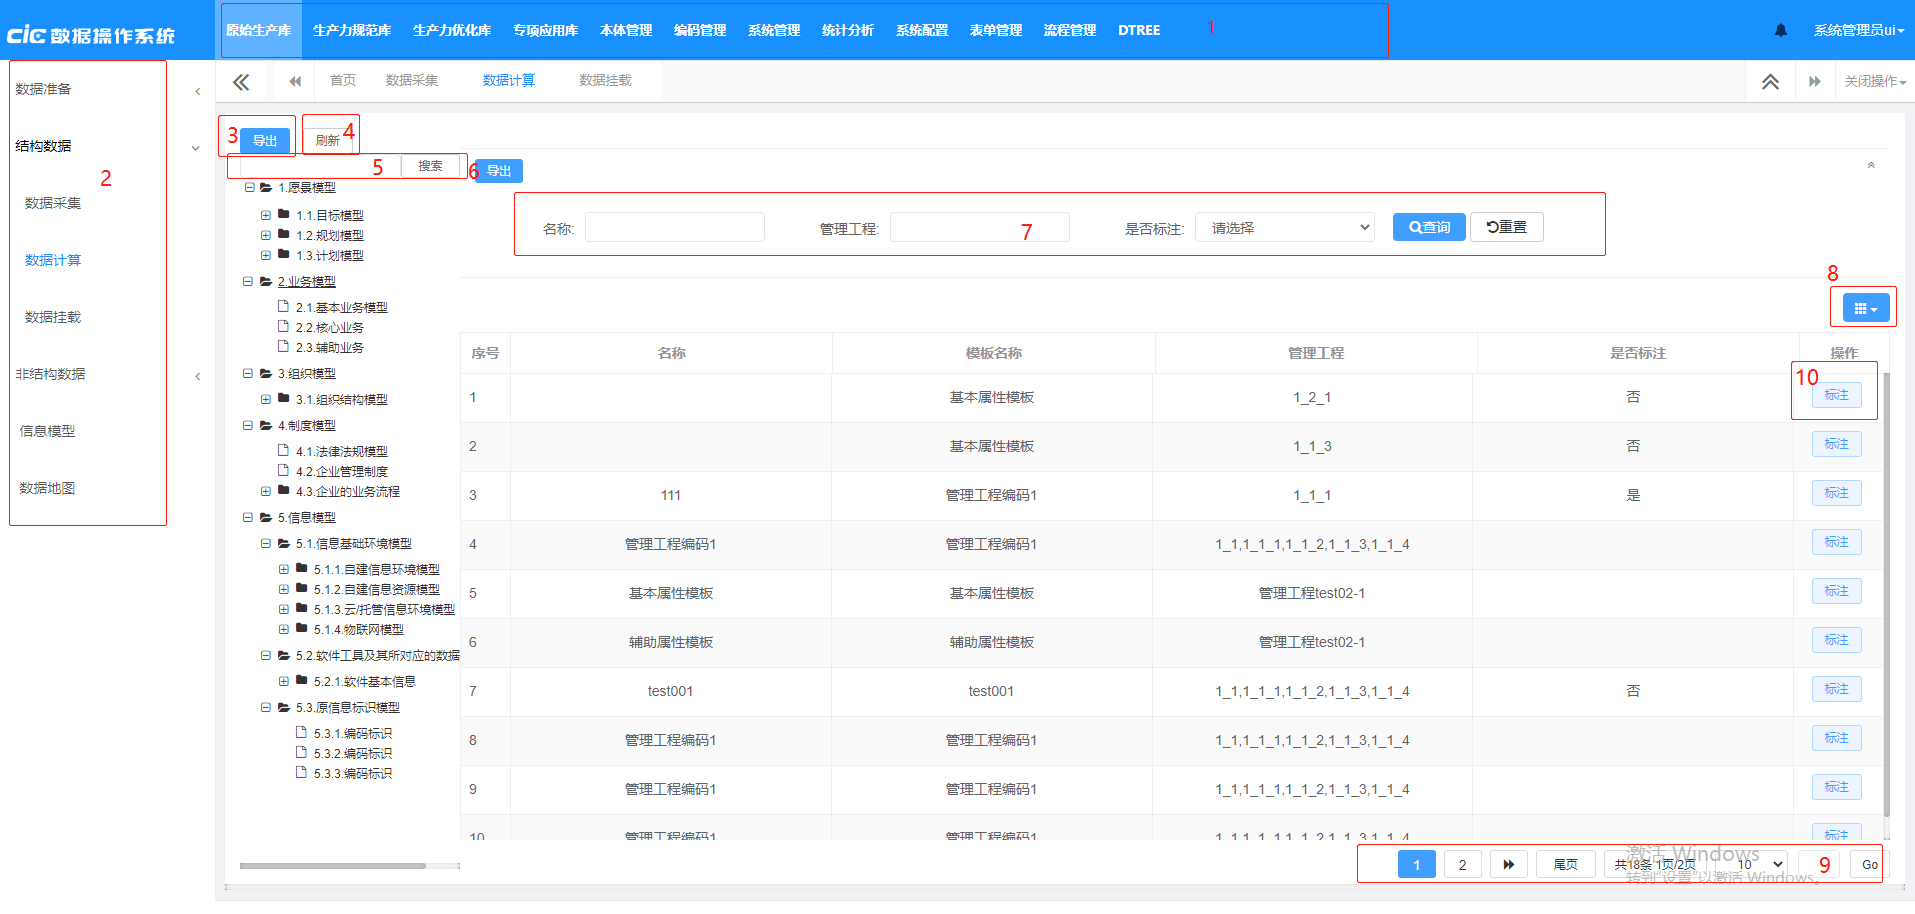This screenshot has height=914, width=1915.
Task: Click the tree panel horizontal scrollbar
Action: (x=332, y=866)
